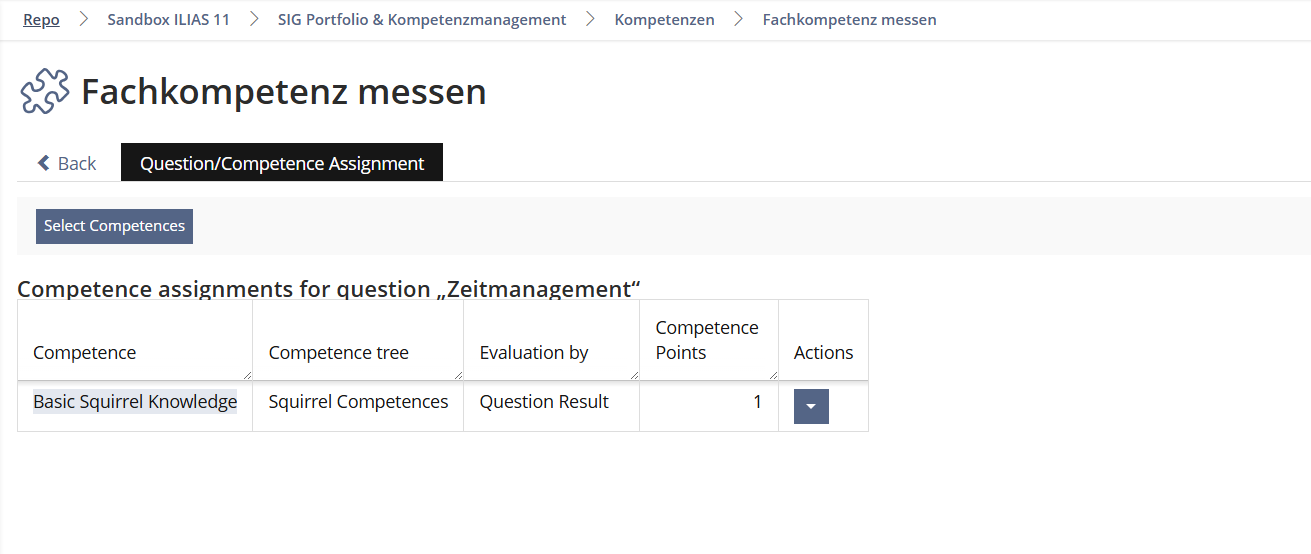Click the puzzle piece icon beside page title
The height and width of the screenshot is (554, 1311).
coord(45,92)
